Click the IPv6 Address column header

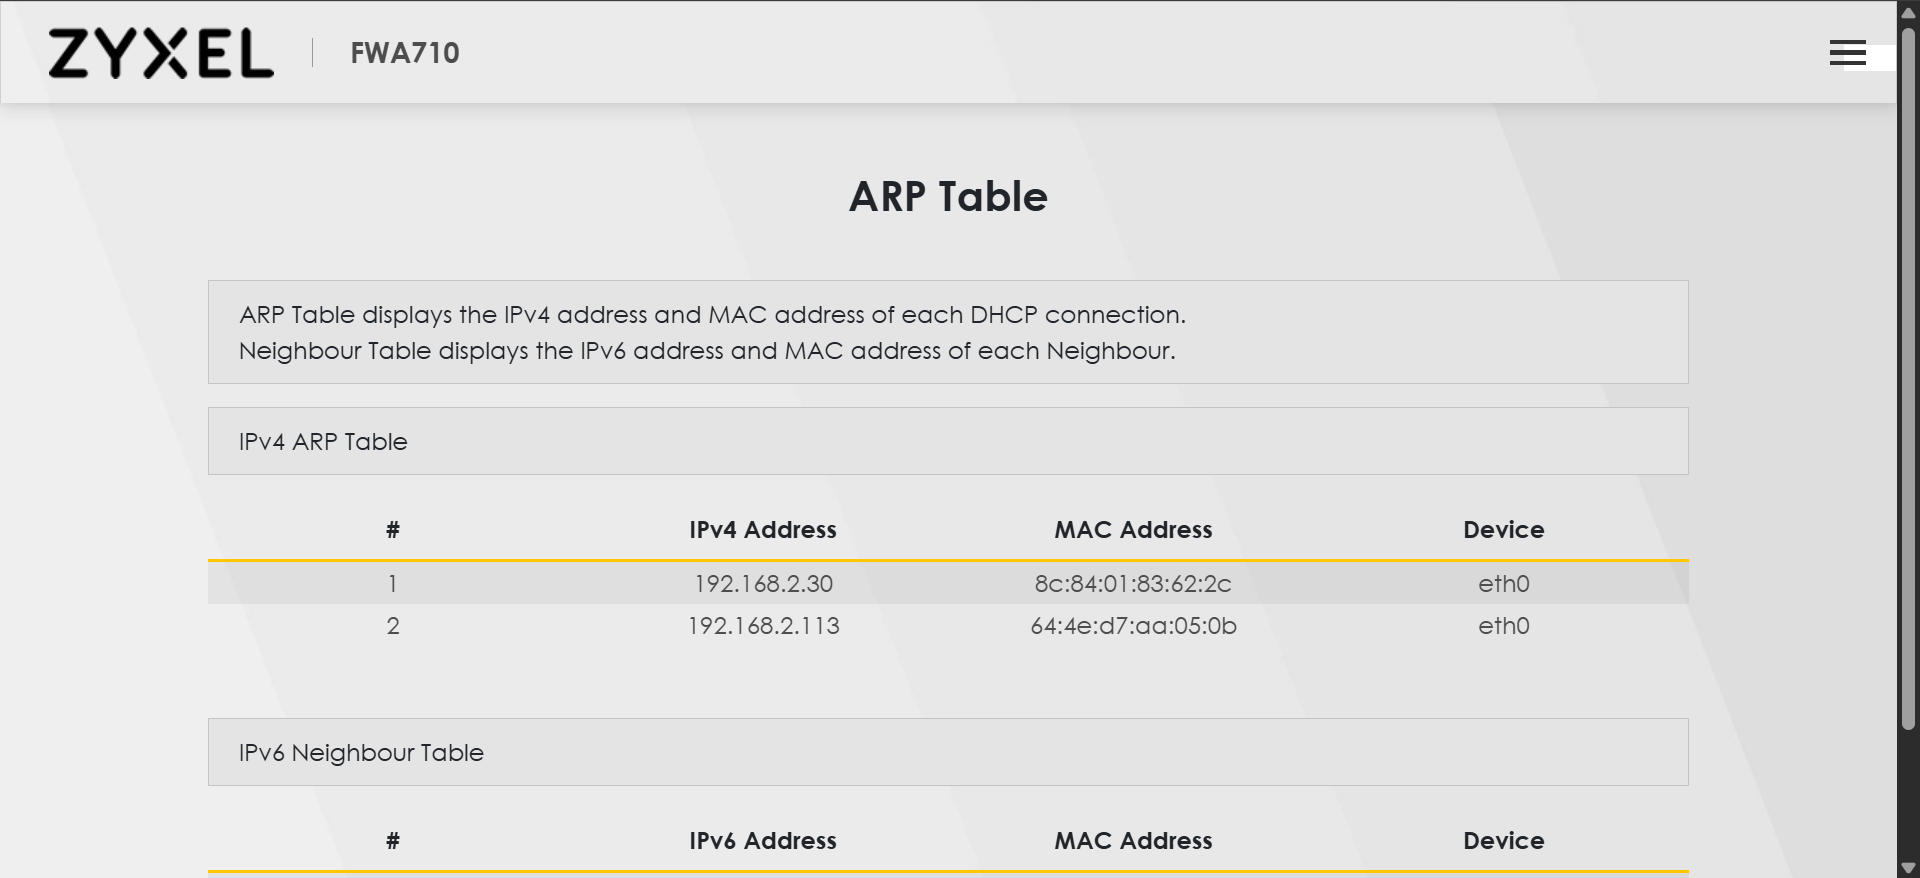tap(763, 841)
